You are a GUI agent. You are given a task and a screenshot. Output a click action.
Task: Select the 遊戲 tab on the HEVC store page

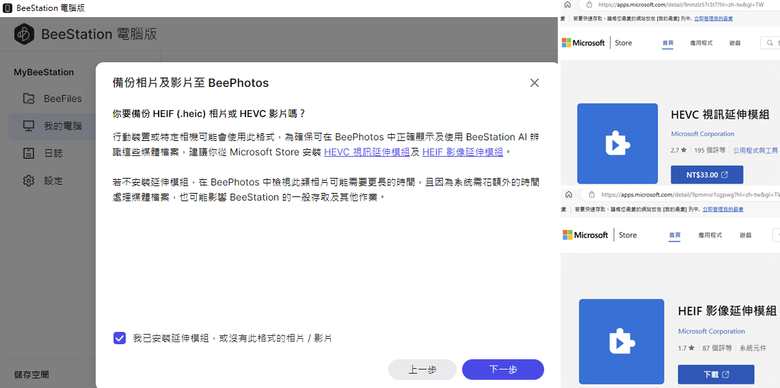[735, 43]
